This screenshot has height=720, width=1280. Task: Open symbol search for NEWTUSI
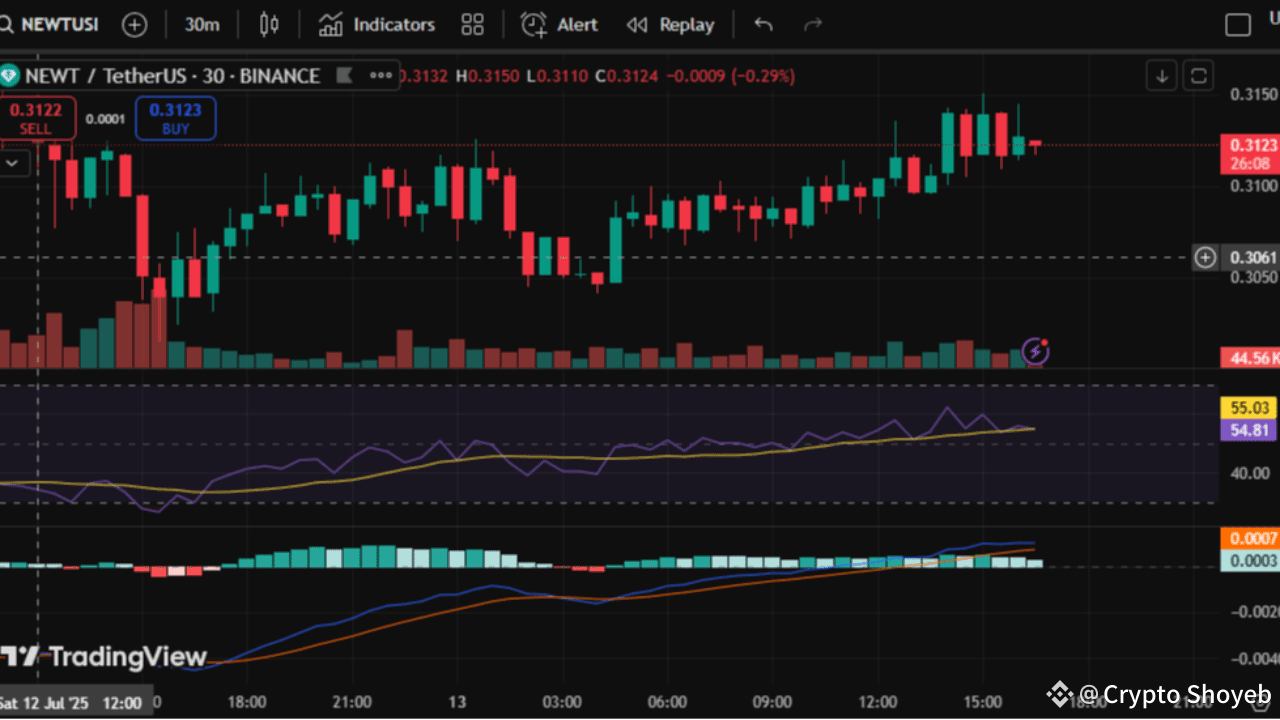click(x=50, y=24)
